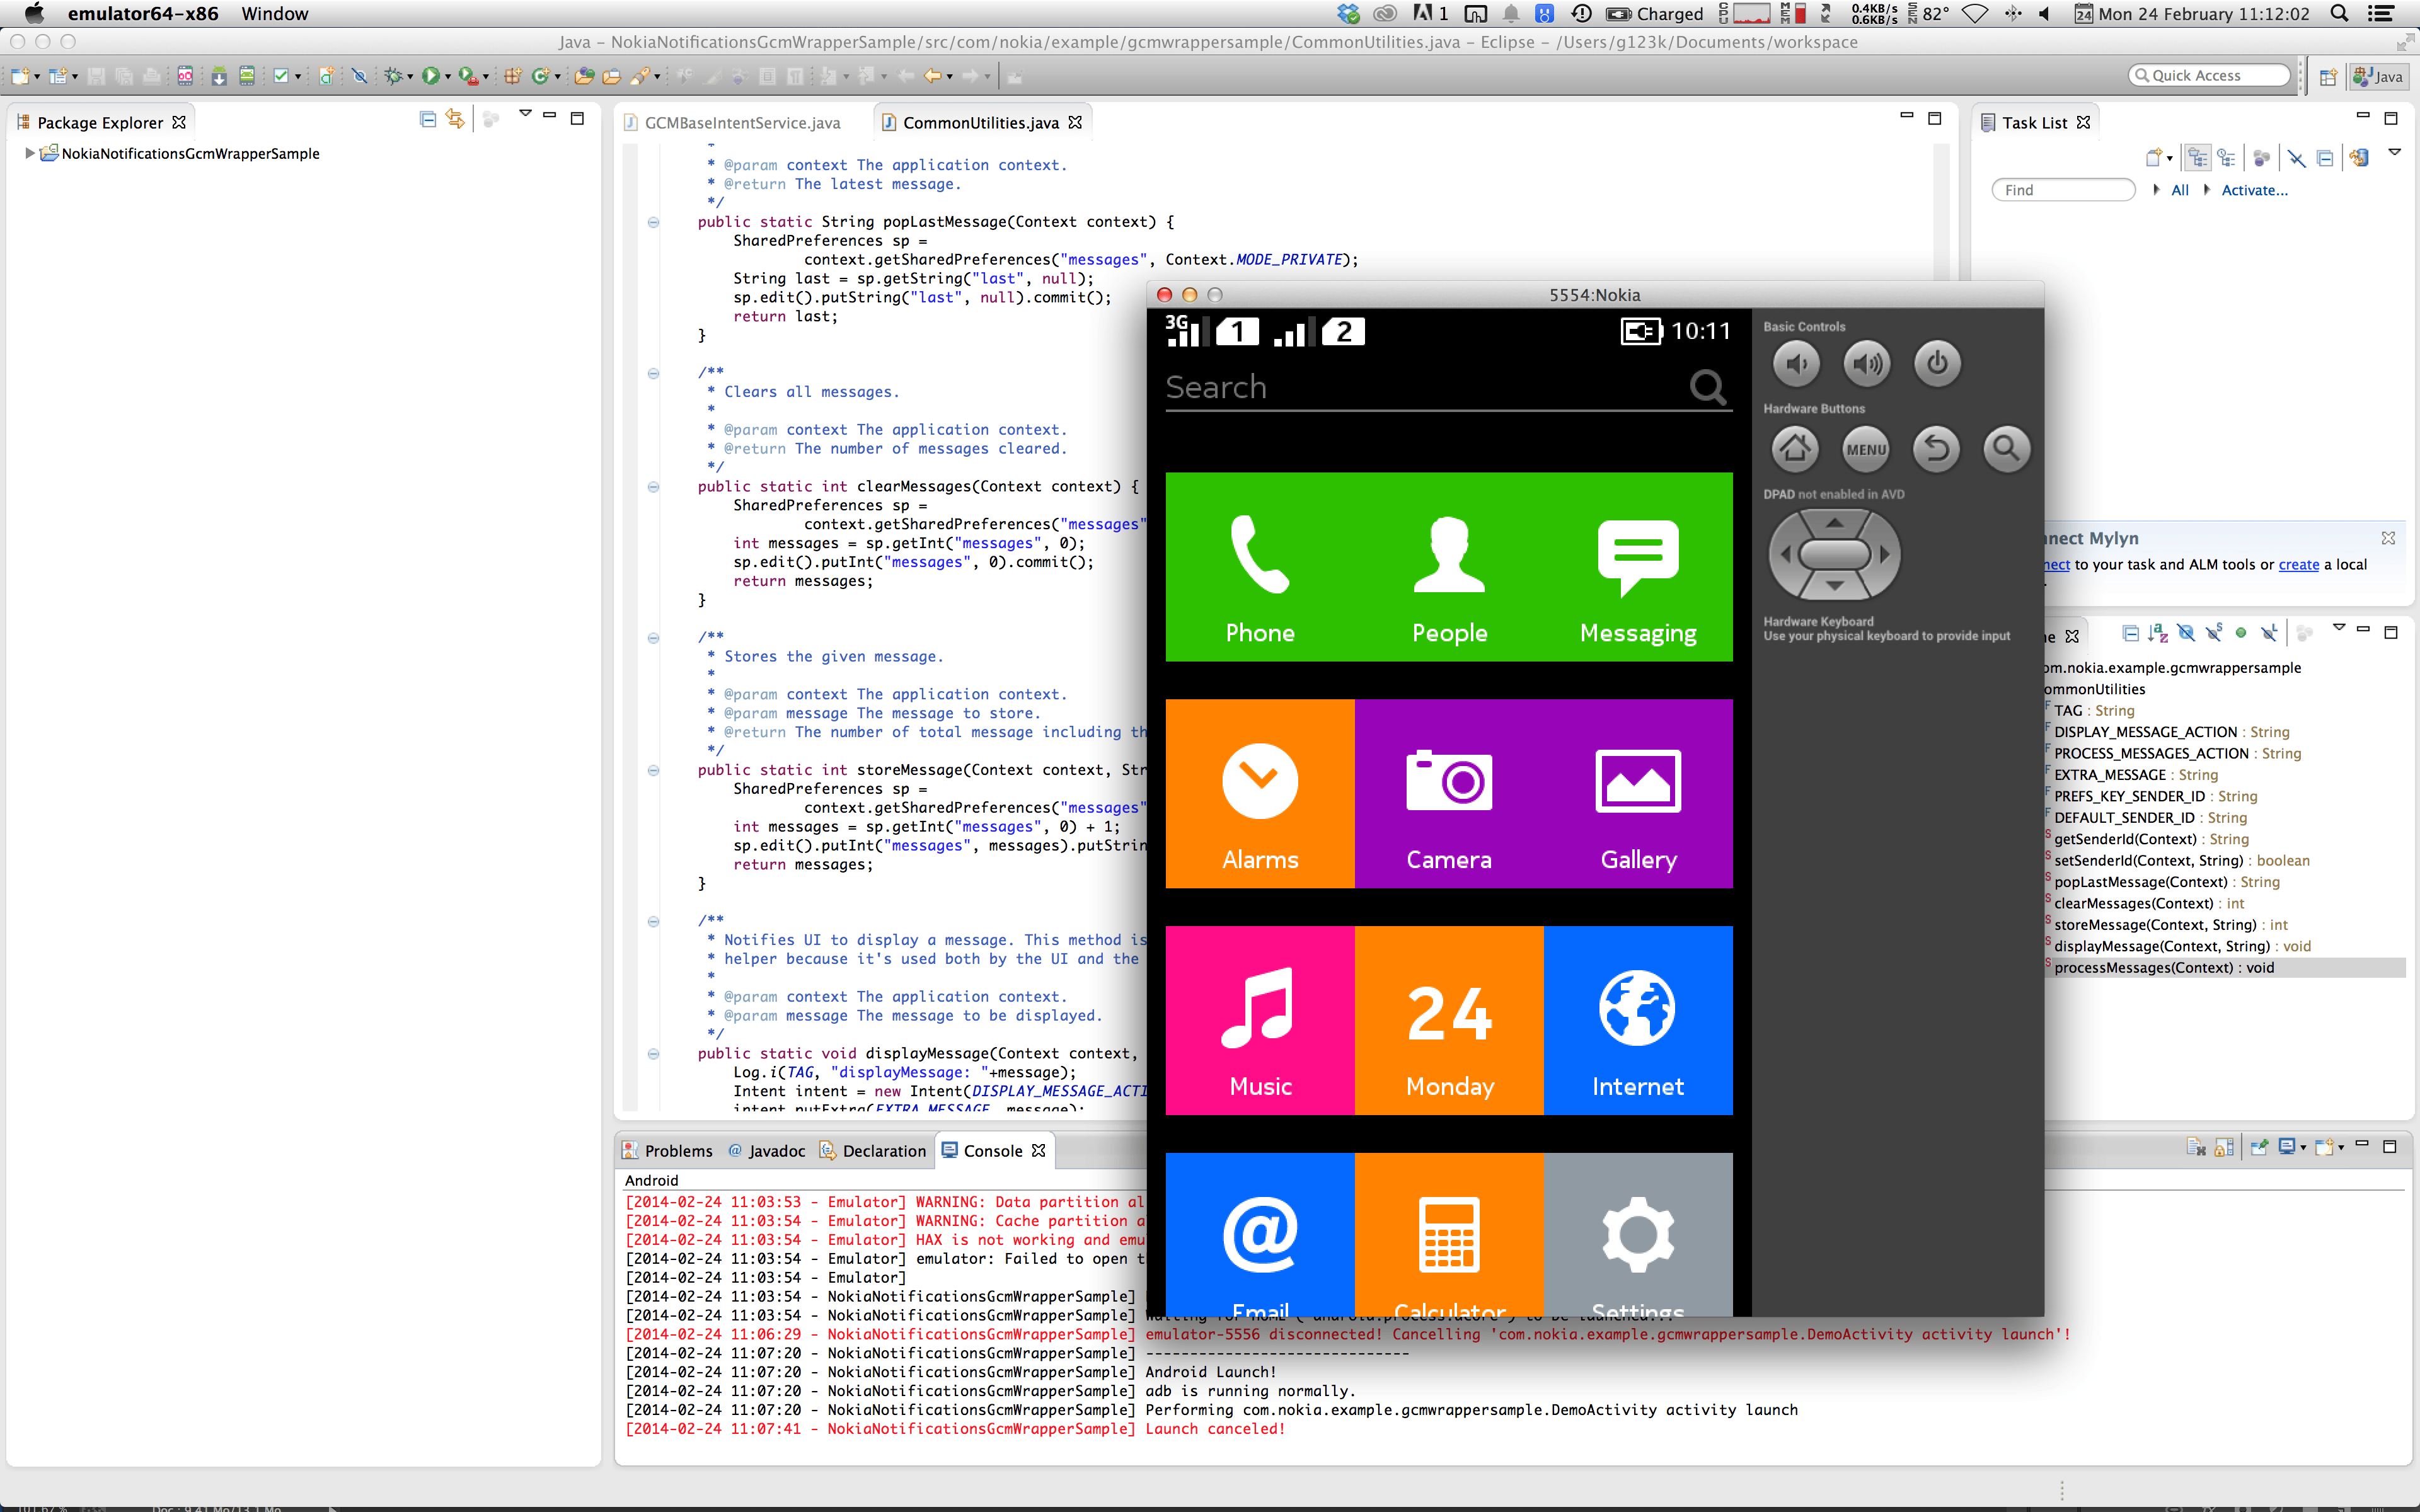Toggle alphabetical Sort in the Outline view

(2158, 633)
